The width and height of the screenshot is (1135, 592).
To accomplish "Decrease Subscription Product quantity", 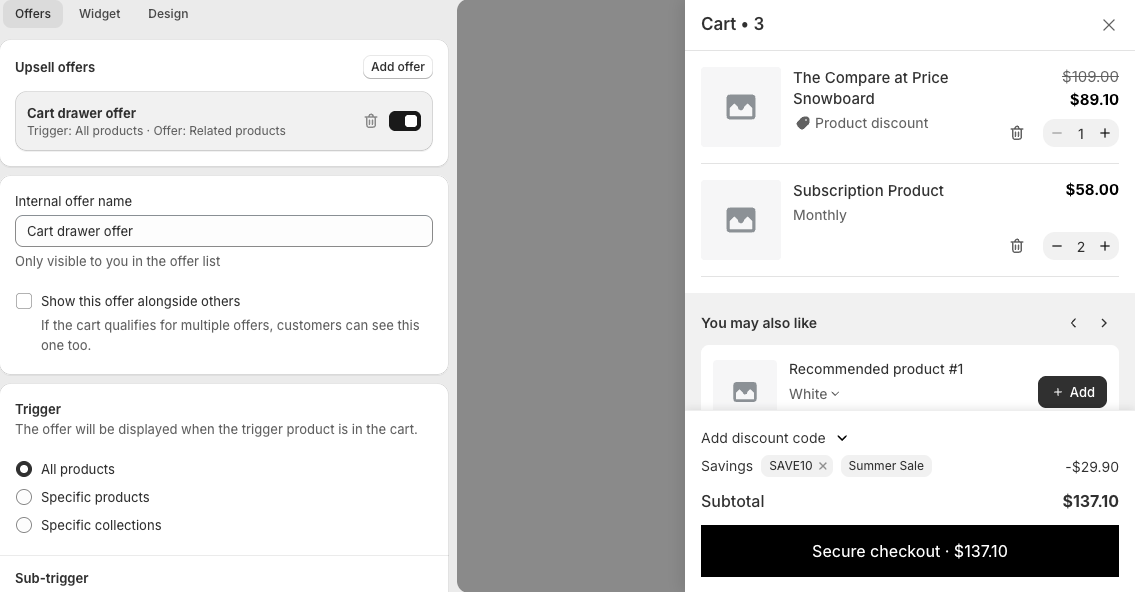I will [1057, 246].
